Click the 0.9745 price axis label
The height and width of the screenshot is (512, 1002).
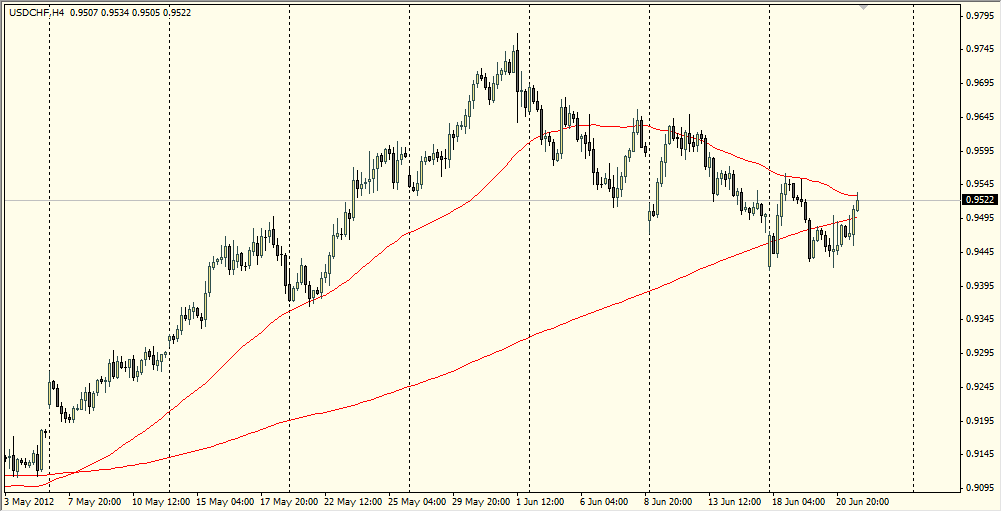[x=982, y=49]
